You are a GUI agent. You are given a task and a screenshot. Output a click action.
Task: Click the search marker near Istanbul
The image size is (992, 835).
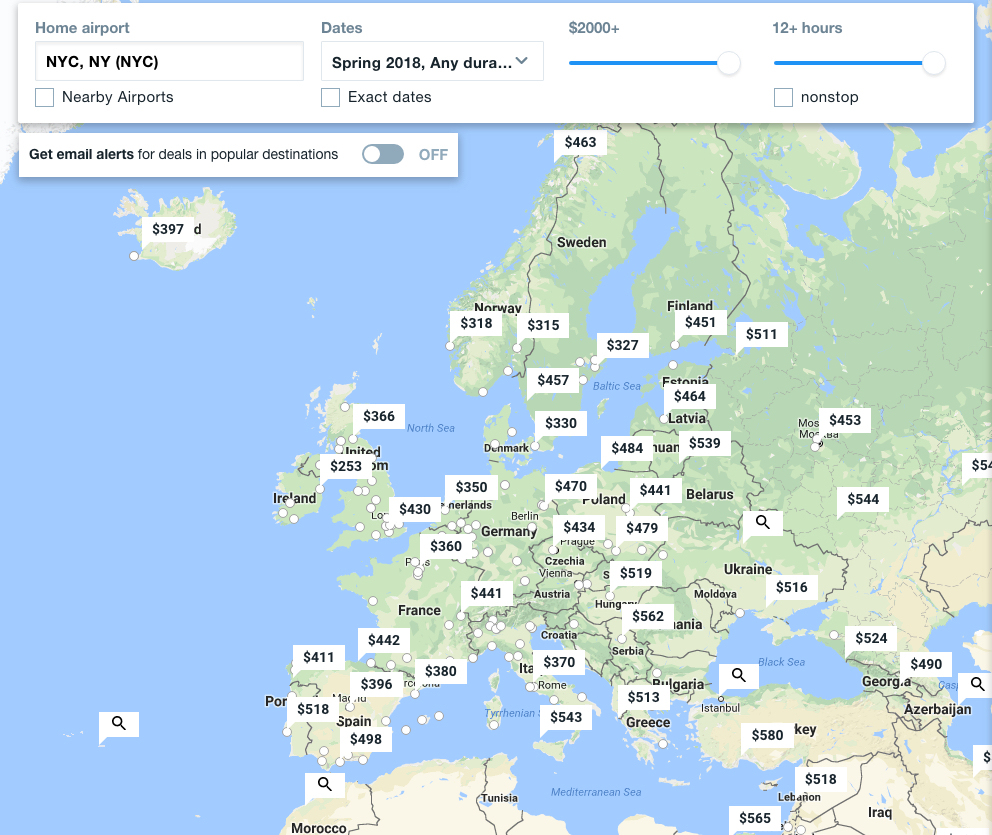738,676
